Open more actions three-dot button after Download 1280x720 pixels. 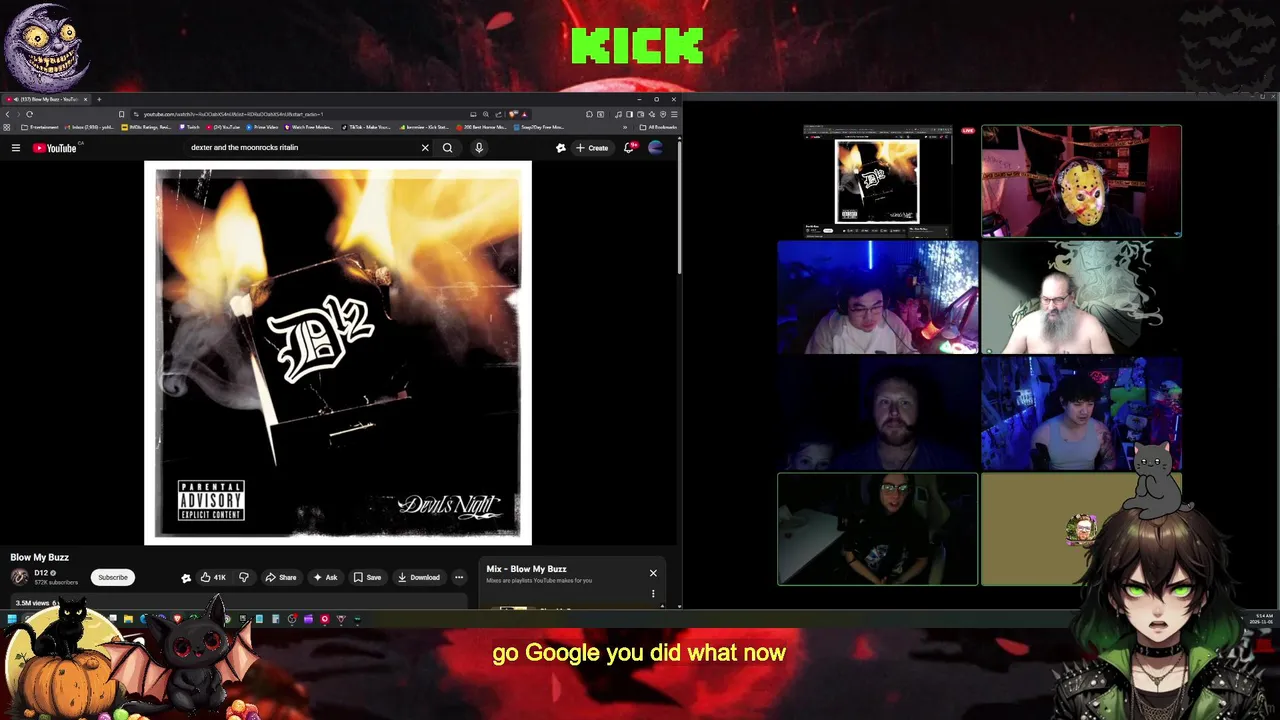click(459, 577)
